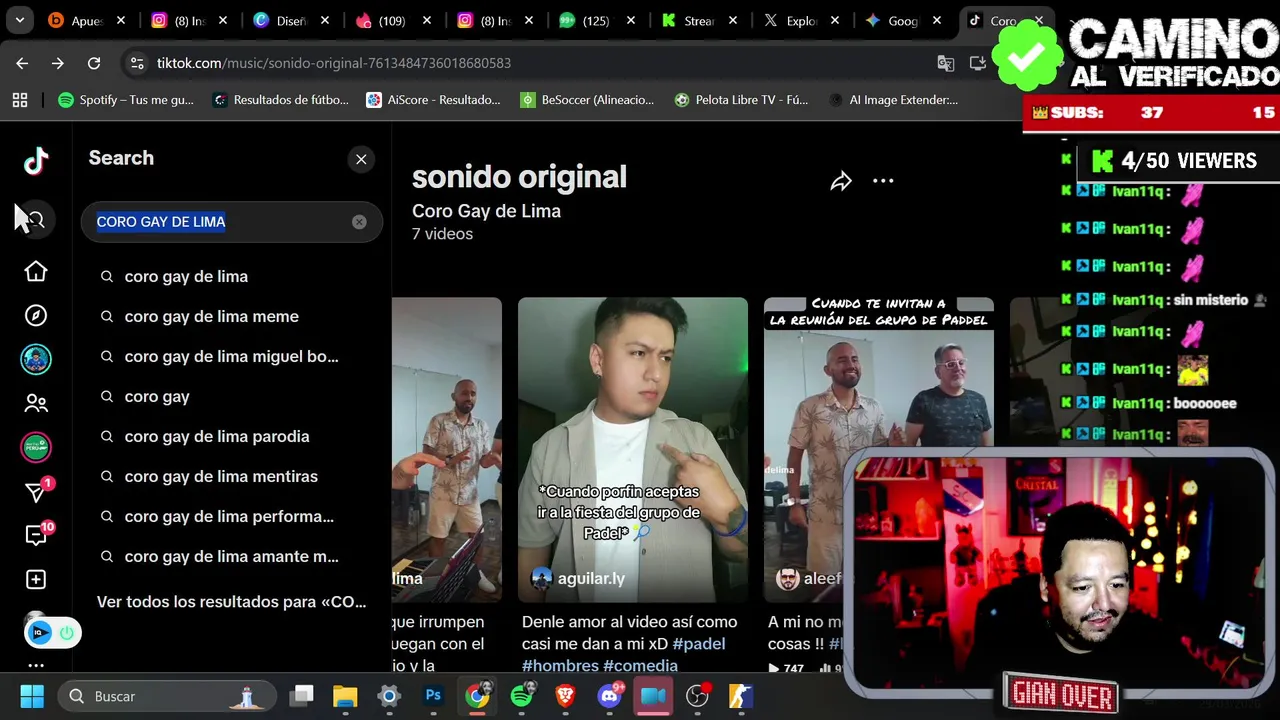Viewport: 1280px width, 720px height.
Task: Clear the search field text
Action: [x=359, y=222]
